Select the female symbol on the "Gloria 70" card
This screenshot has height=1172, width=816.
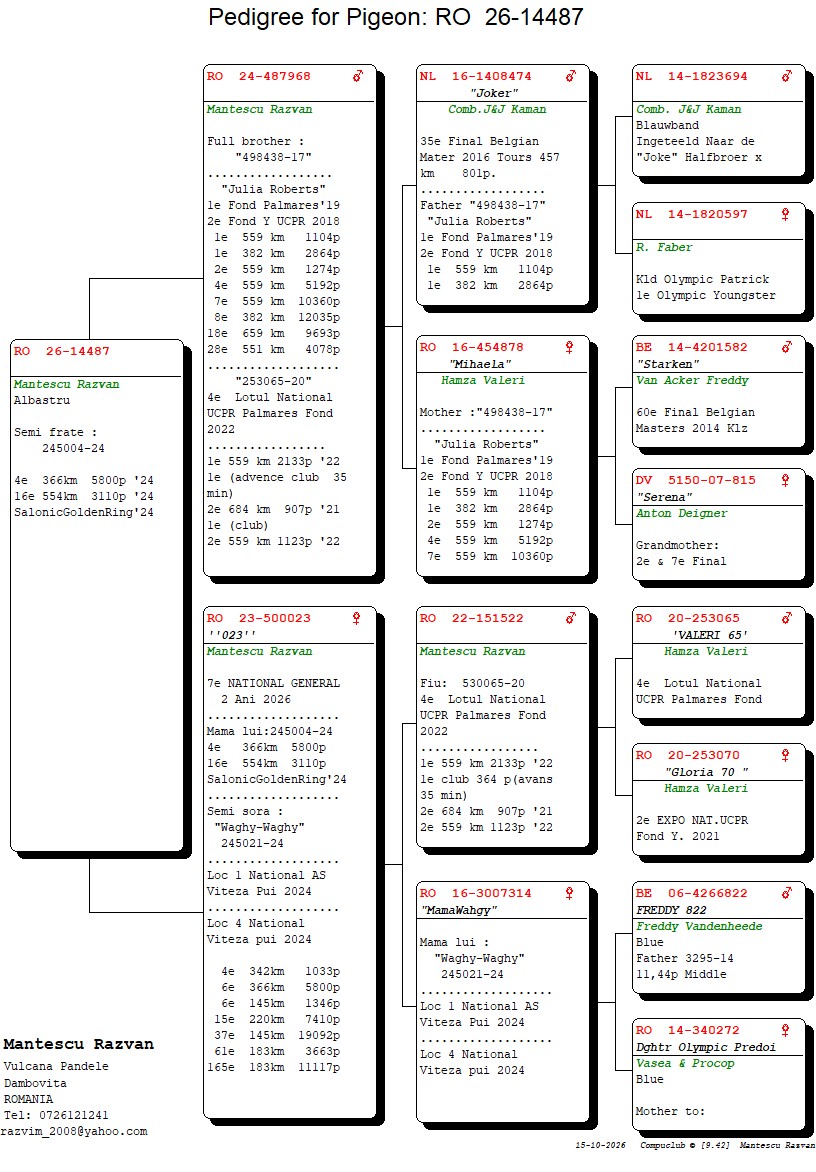pos(785,755)
